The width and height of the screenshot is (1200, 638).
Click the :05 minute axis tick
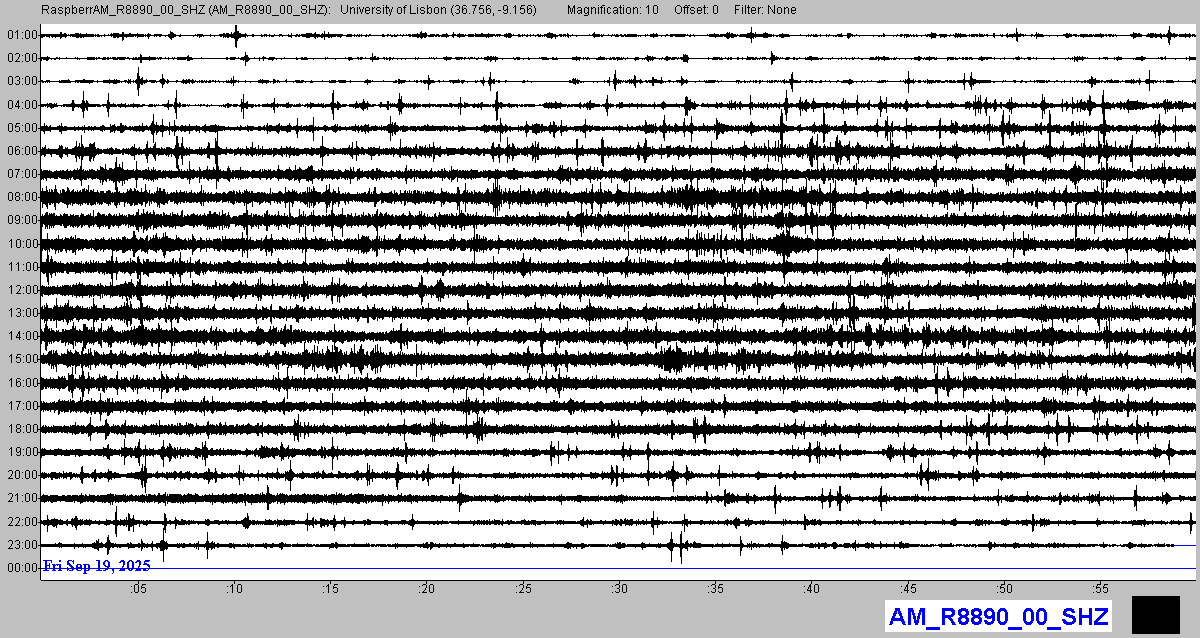(138, 589)
